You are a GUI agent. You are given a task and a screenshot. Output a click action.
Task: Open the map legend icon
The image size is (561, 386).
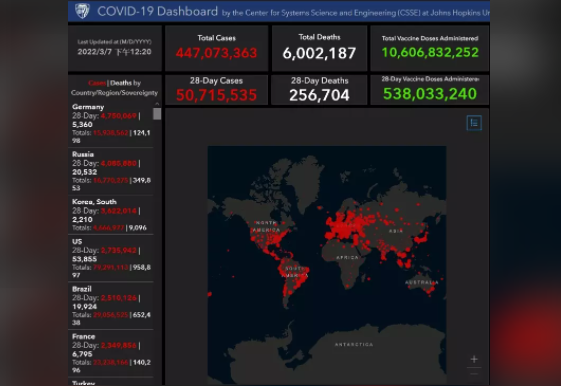[474, 123]
